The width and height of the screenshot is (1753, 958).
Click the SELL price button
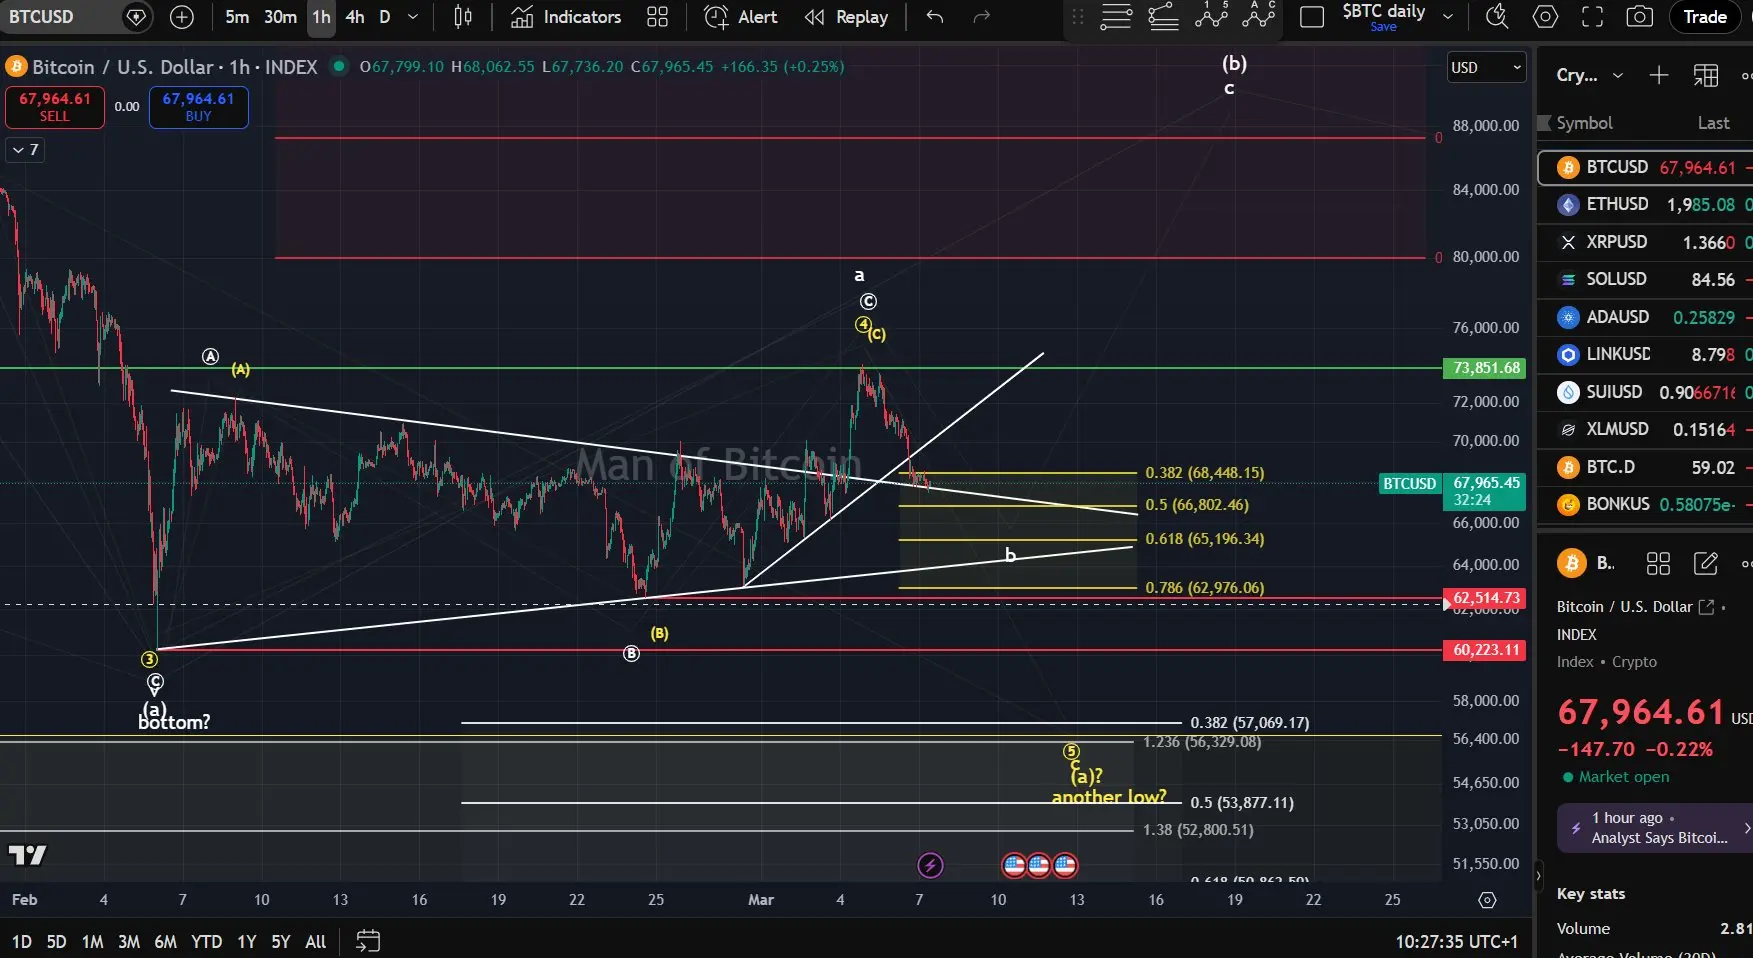(55, 107)
